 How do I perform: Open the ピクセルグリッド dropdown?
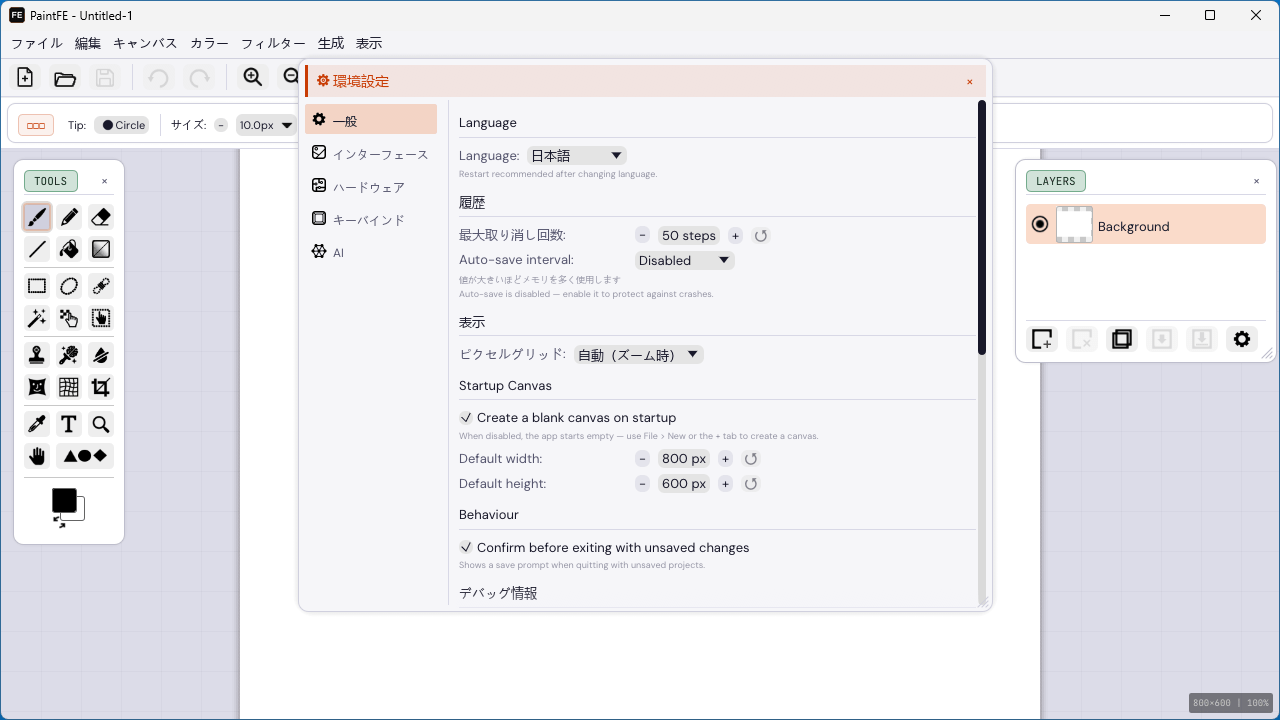click(x=638, y=355)
